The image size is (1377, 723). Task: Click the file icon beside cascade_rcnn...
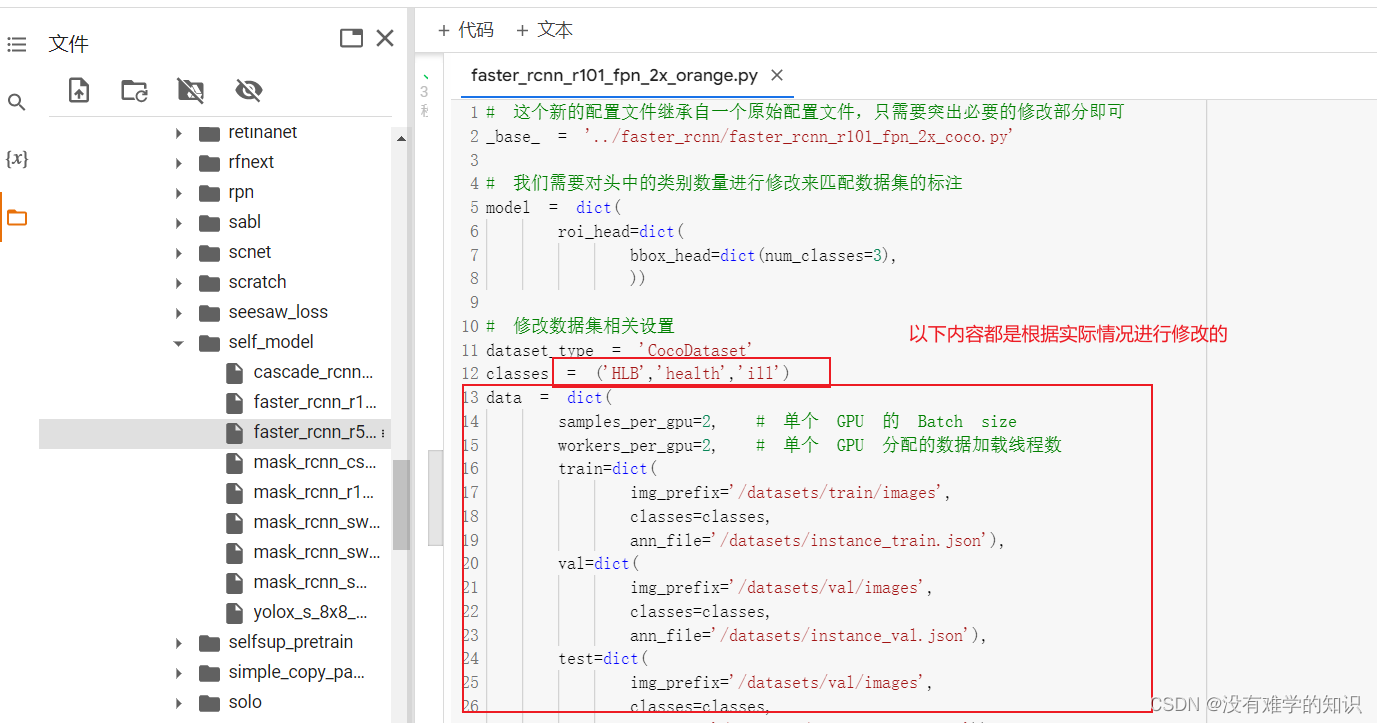coord(234,373)
